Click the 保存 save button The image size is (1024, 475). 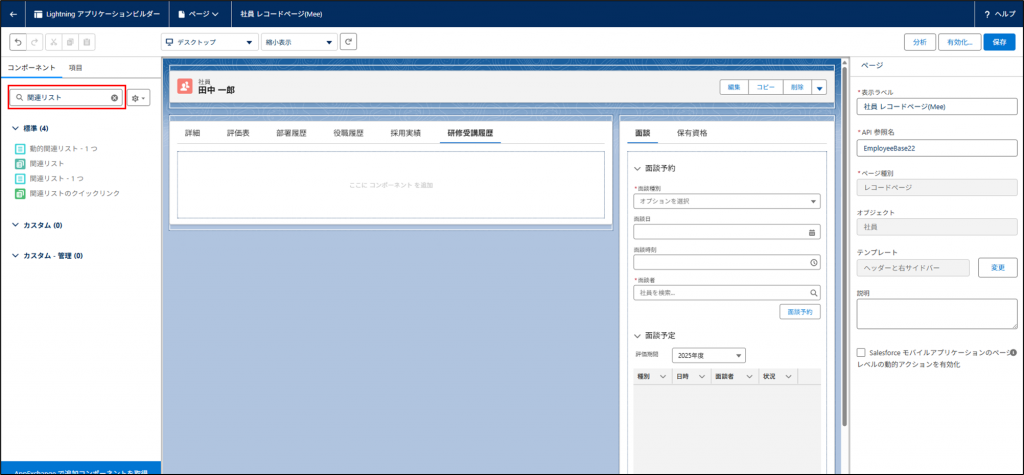click(999, 42)
